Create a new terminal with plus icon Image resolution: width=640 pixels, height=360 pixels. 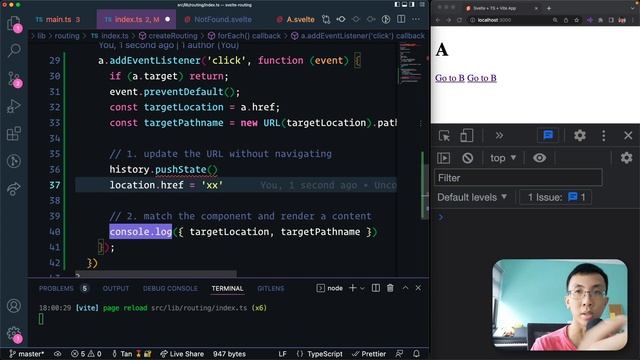(x=352, y=288)
